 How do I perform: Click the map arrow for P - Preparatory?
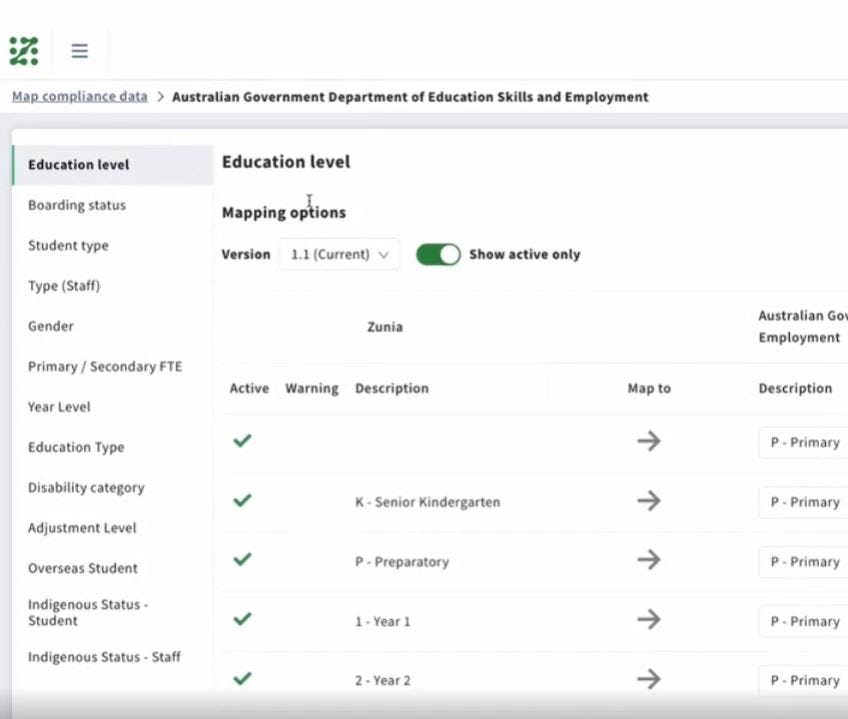[648, 561]
